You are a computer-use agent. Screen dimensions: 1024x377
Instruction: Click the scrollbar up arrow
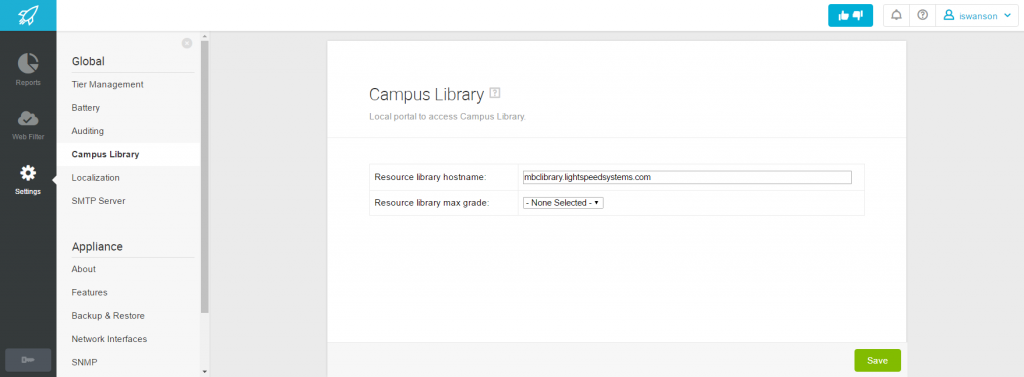tap(205, 36)
